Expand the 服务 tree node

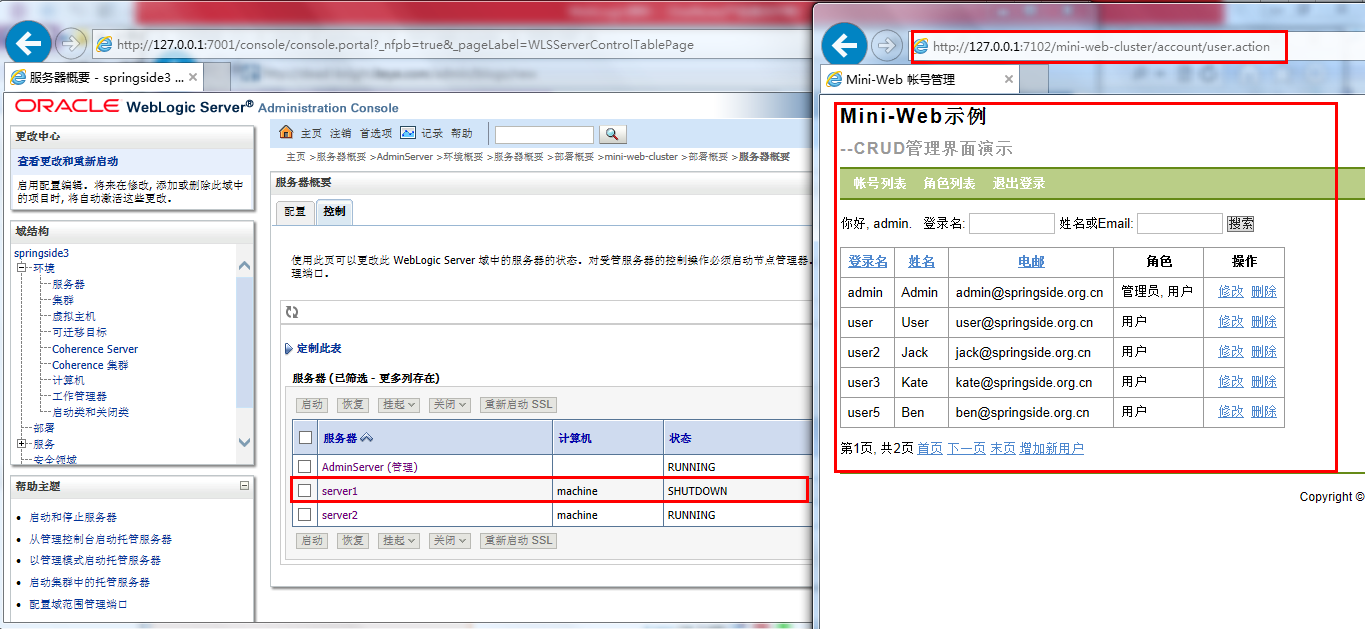pyautogui.click(x=21, y=443)
